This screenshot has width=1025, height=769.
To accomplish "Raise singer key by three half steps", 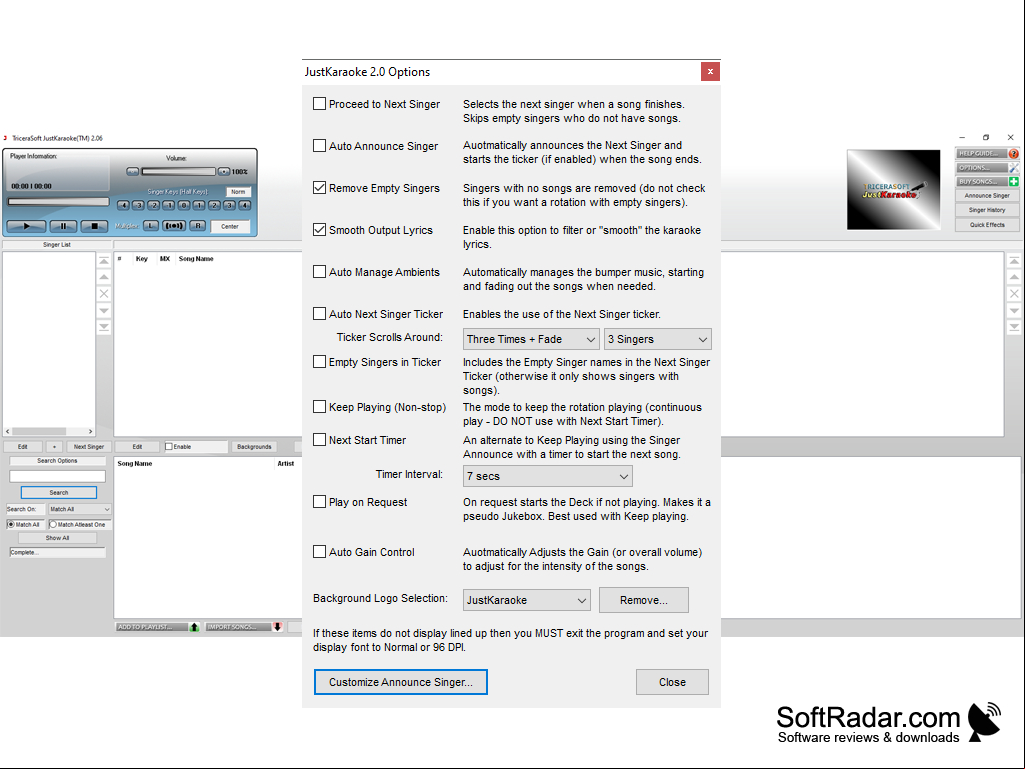I will [229, 205].
